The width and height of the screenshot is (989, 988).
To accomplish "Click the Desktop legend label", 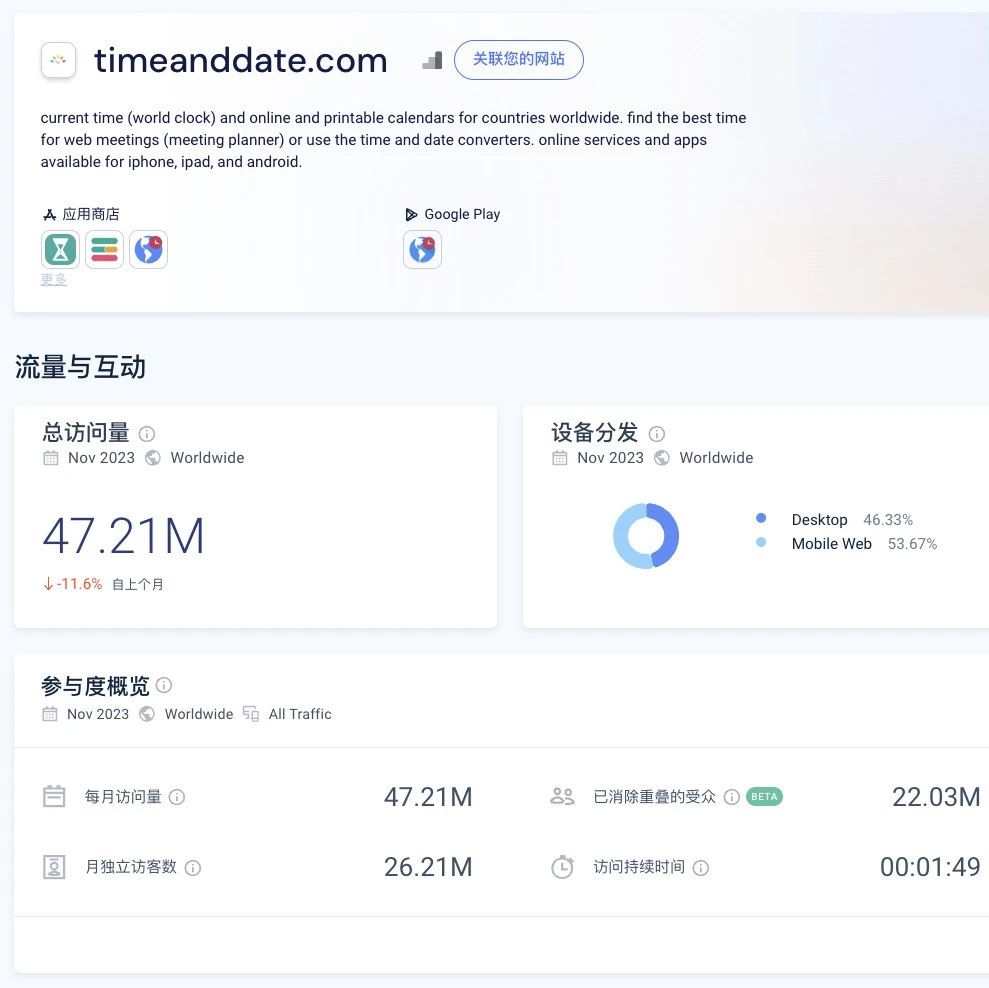I will click(819, 520).
